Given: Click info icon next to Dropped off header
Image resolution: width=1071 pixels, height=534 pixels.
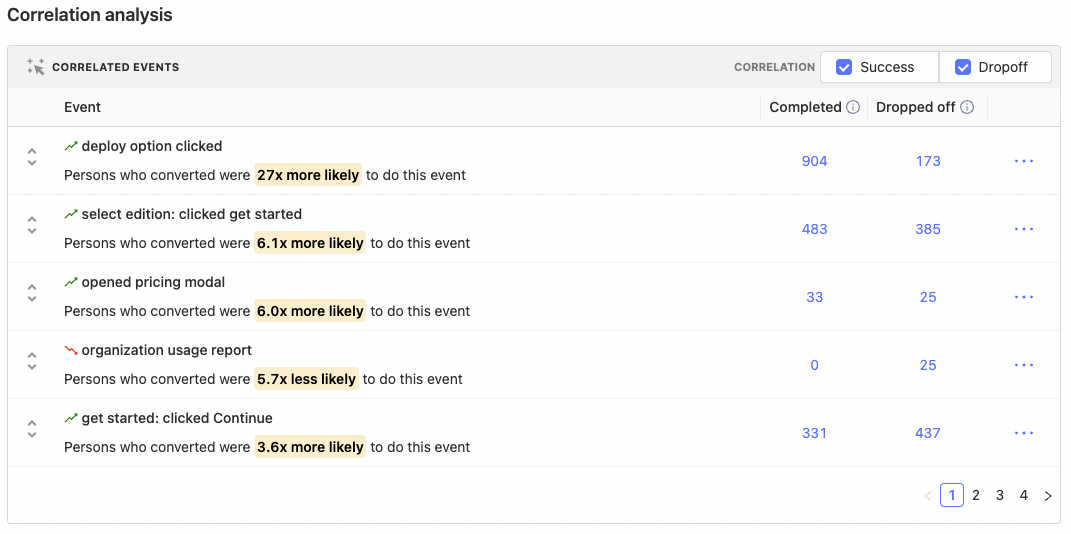Looking at the screenshot, I should point(967,108).
